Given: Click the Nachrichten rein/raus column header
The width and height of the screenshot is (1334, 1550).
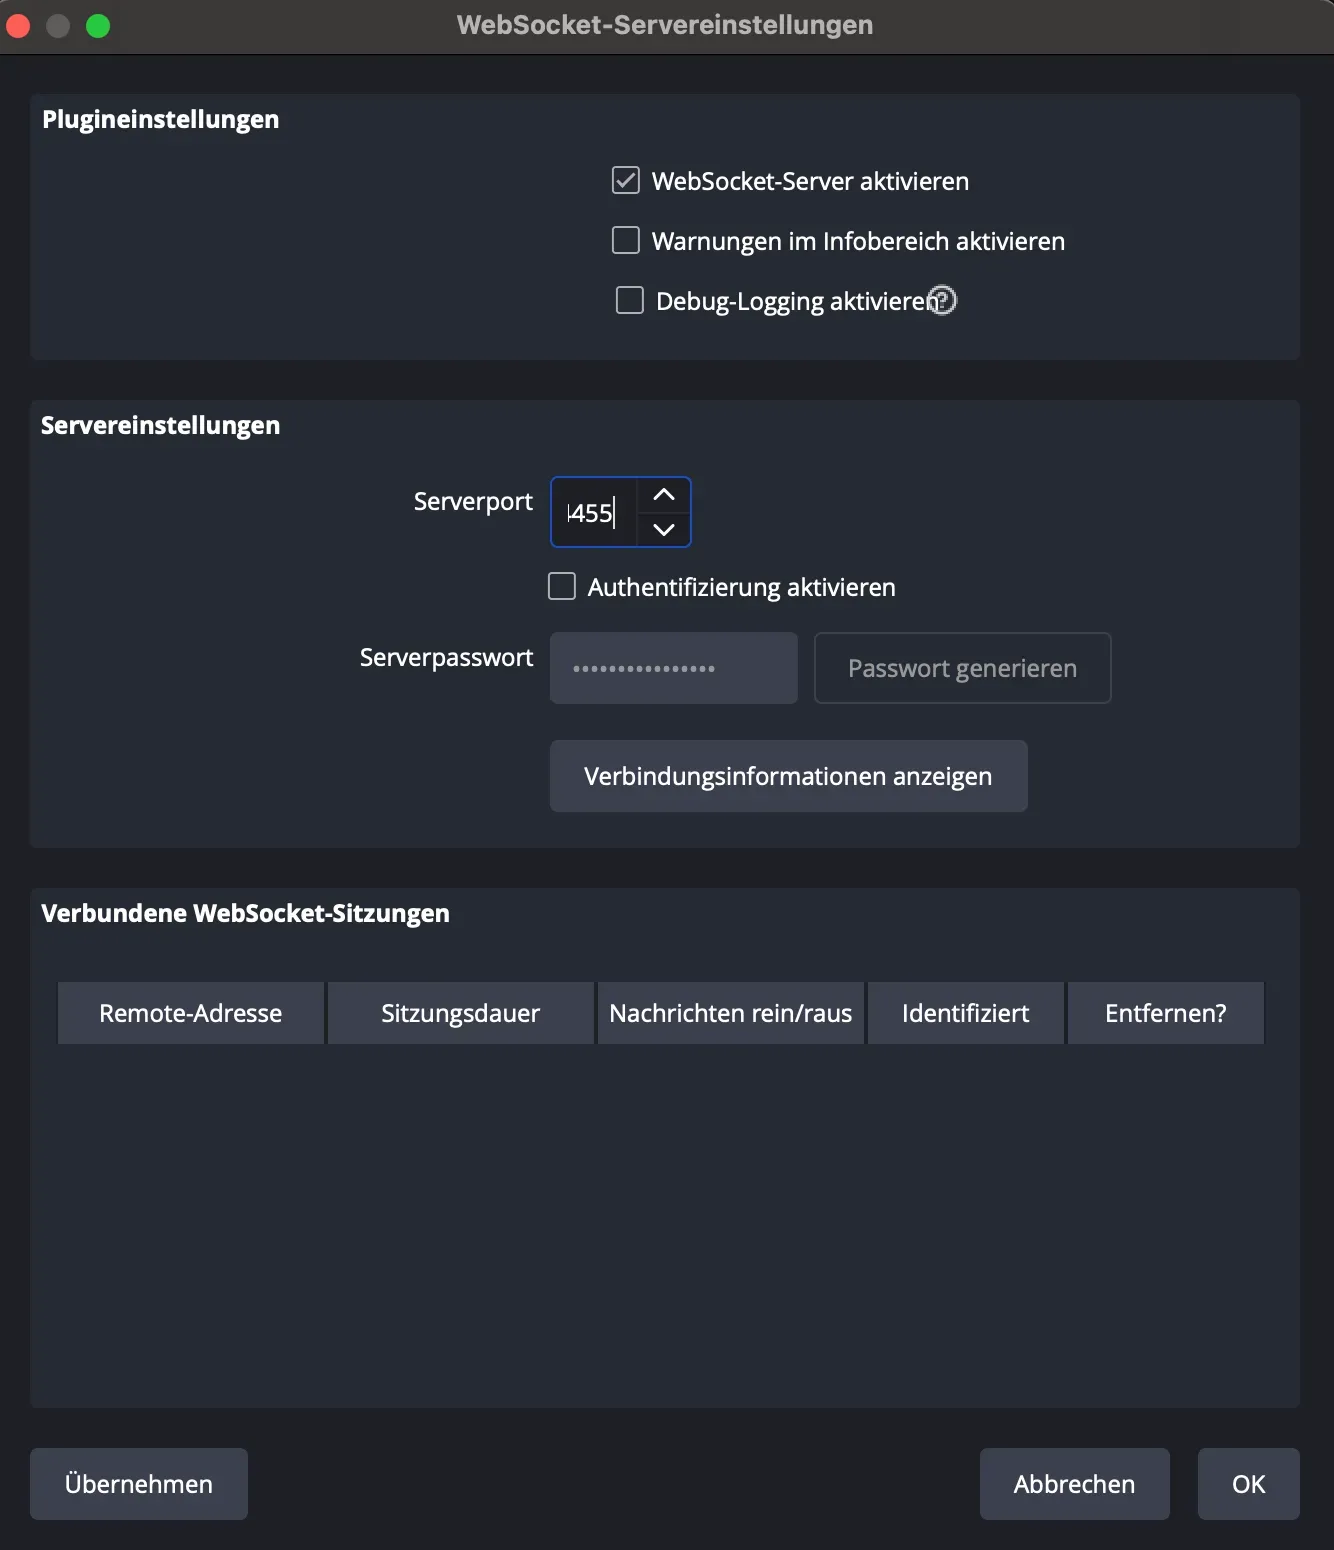Looking at the screenshot, I should pos(730,1012).
